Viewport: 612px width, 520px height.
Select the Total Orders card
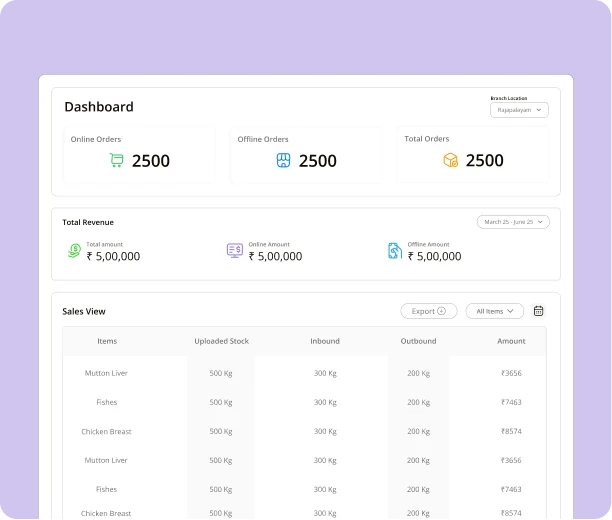(x=473, y=155)
